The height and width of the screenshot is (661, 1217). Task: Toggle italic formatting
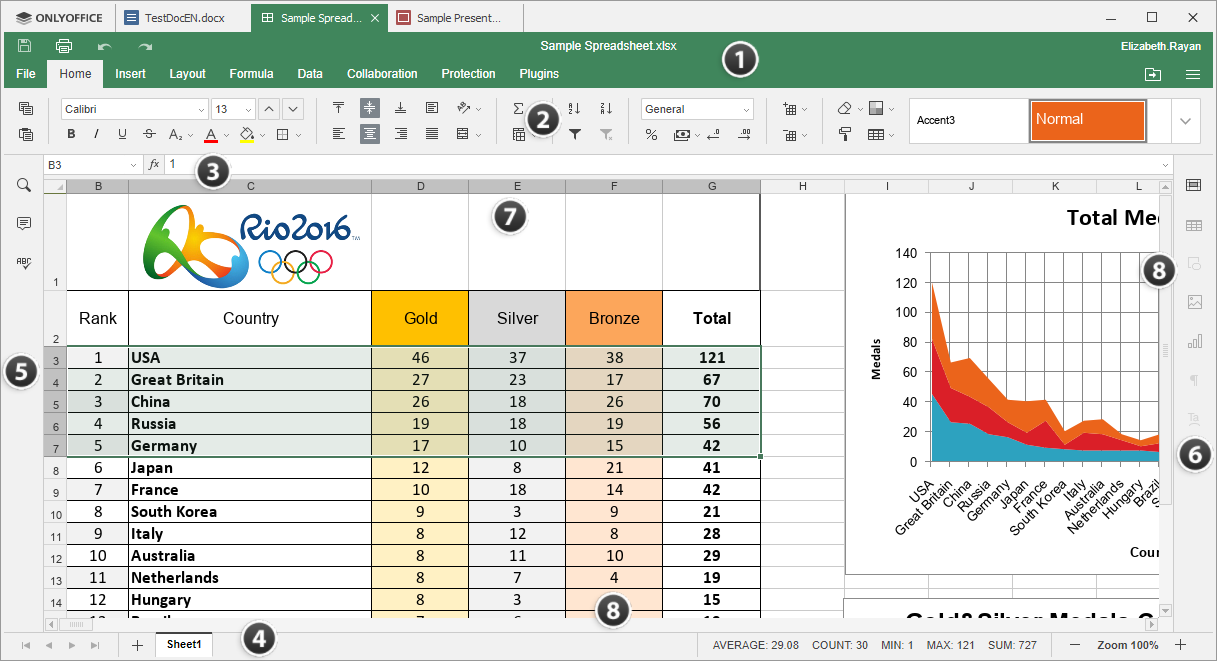pyautogui.click(x=96, y=134)
